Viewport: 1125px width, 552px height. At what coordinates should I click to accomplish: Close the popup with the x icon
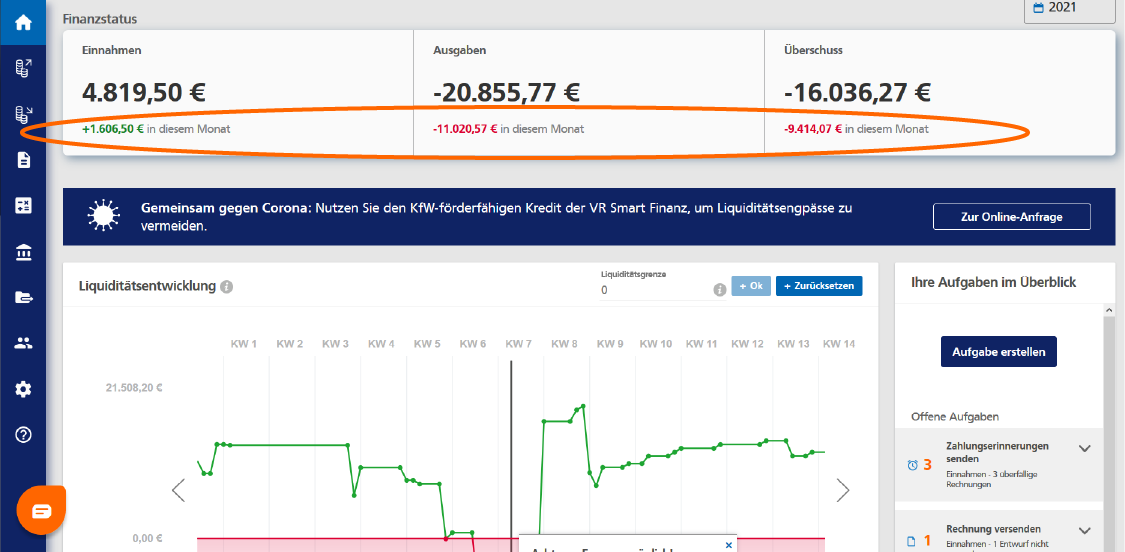pyautogui.click(x=728, y=545)
